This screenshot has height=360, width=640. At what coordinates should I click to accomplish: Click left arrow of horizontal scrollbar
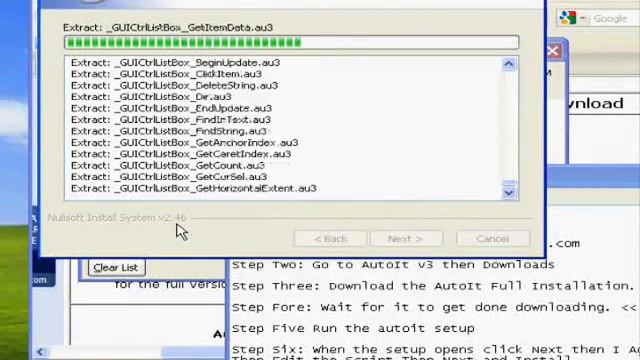[40, 352]
